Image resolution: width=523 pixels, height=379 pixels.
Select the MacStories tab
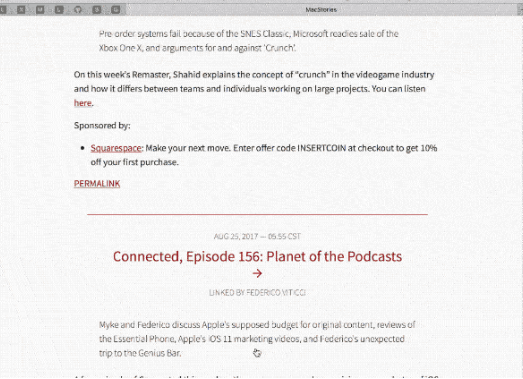[x=321, y=10]
